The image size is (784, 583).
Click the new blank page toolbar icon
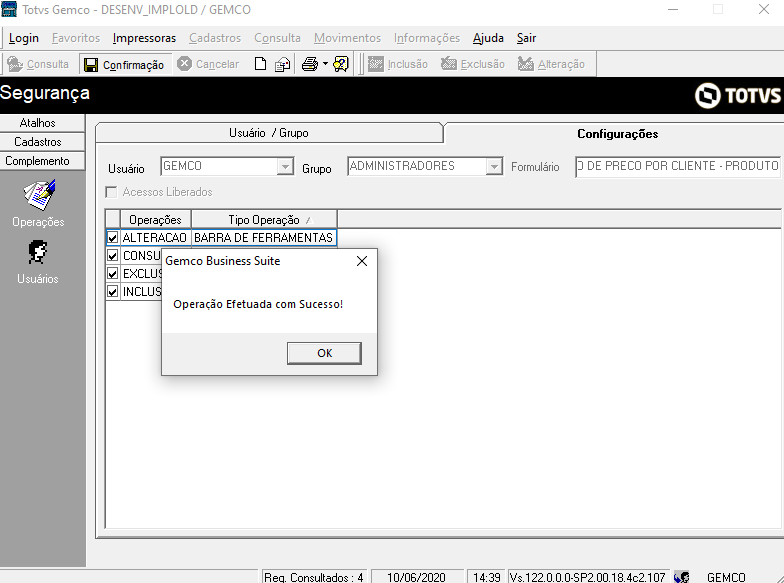click(x=260, y=64)
